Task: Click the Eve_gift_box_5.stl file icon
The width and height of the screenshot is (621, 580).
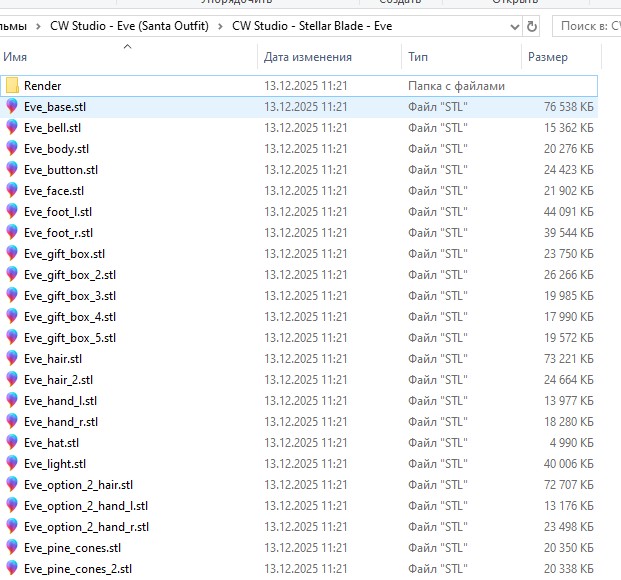Action: click(x=12, y=338)
